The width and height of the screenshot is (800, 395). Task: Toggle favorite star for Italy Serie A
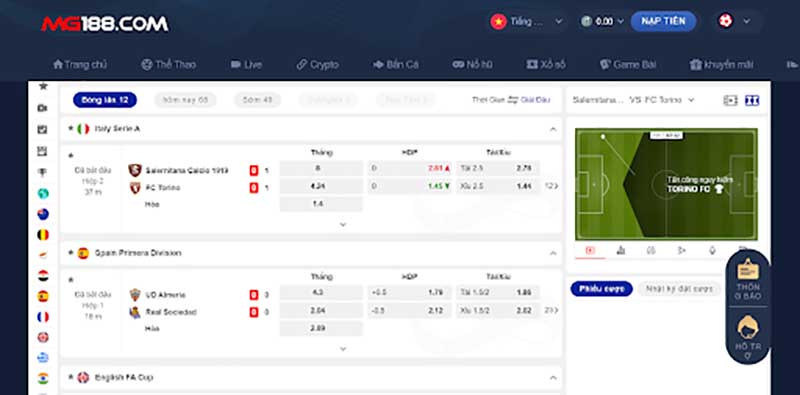(x=71, y=129)
